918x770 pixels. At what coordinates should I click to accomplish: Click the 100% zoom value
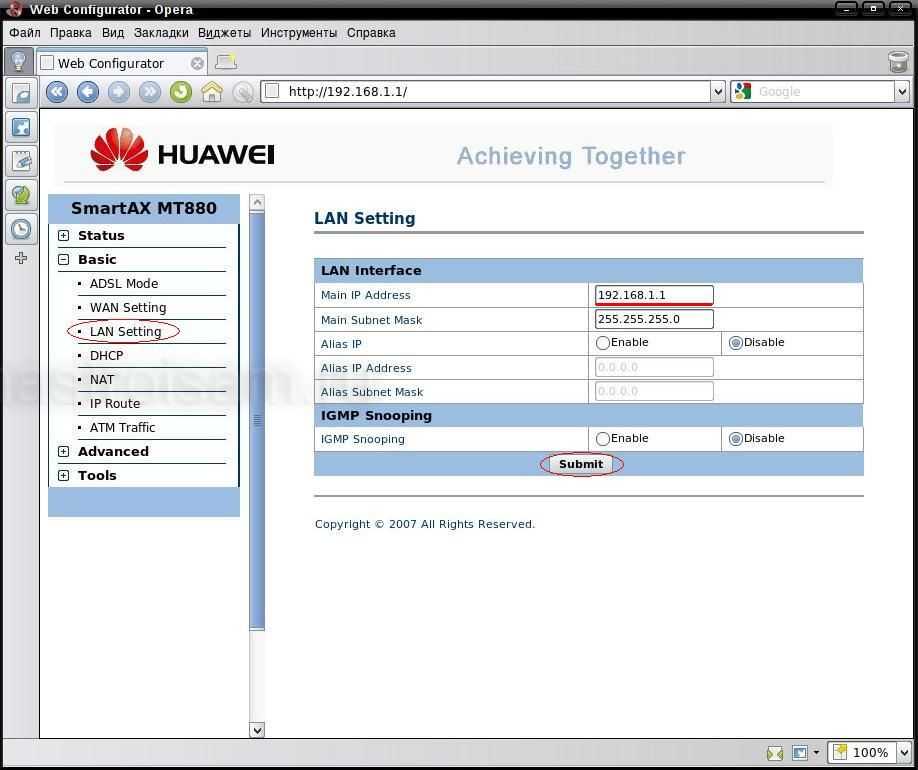[870, 753]
